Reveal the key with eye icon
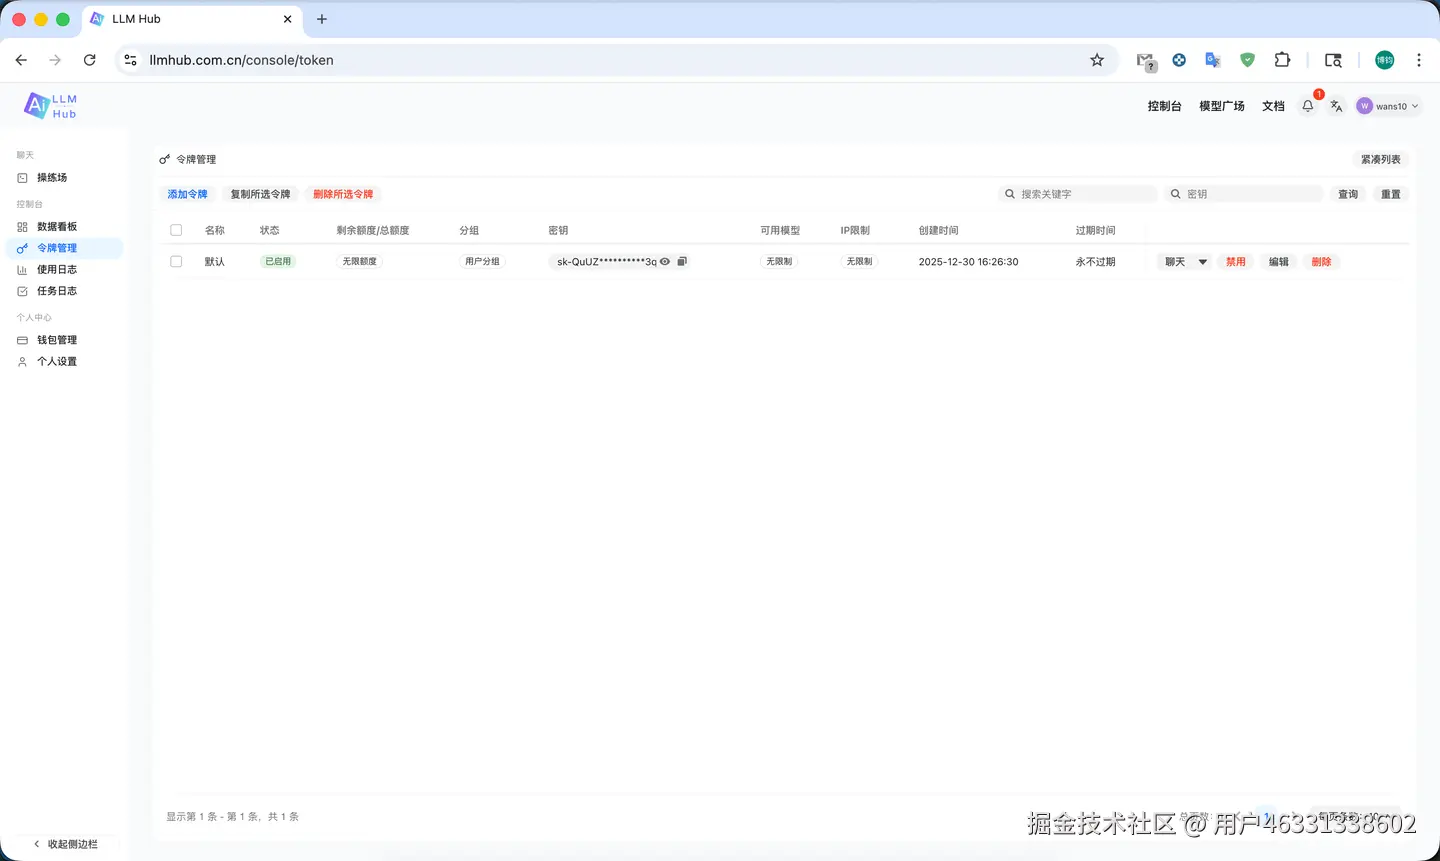 665,262
